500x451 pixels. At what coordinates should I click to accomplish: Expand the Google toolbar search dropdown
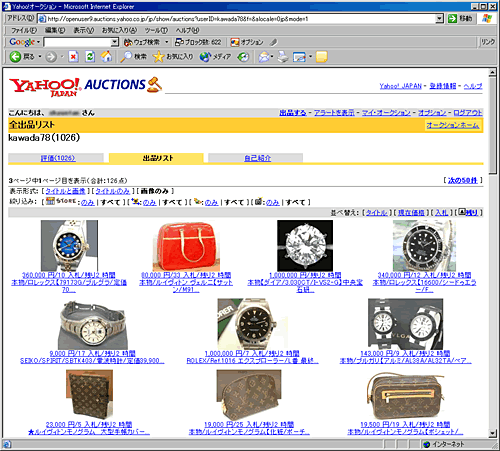[115, 42]
